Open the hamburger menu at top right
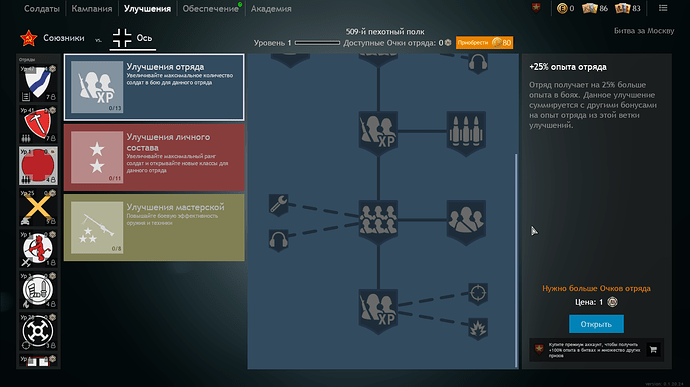 [x=663, y=8]
